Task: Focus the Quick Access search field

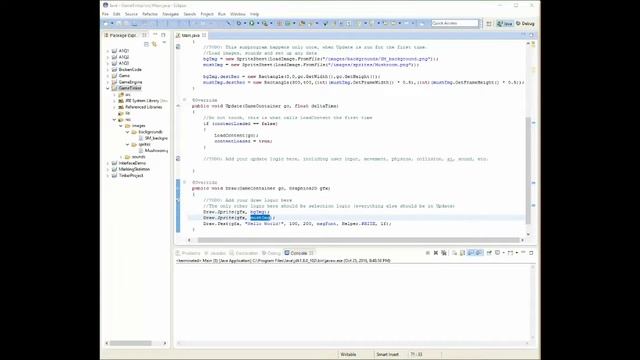Action: pos(455,23)
